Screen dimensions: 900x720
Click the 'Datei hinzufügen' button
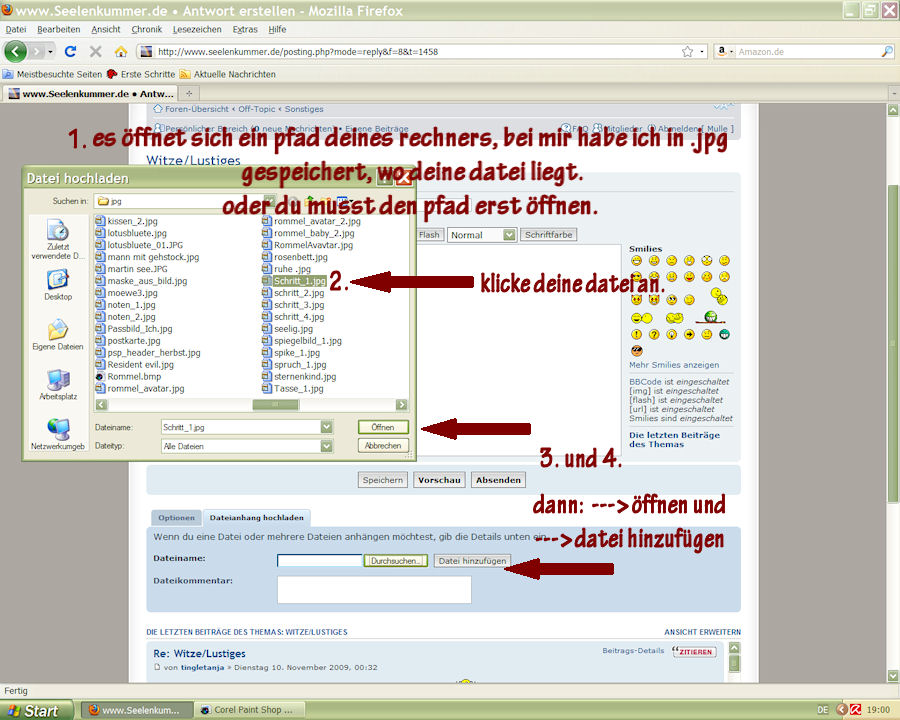point(472,561)
